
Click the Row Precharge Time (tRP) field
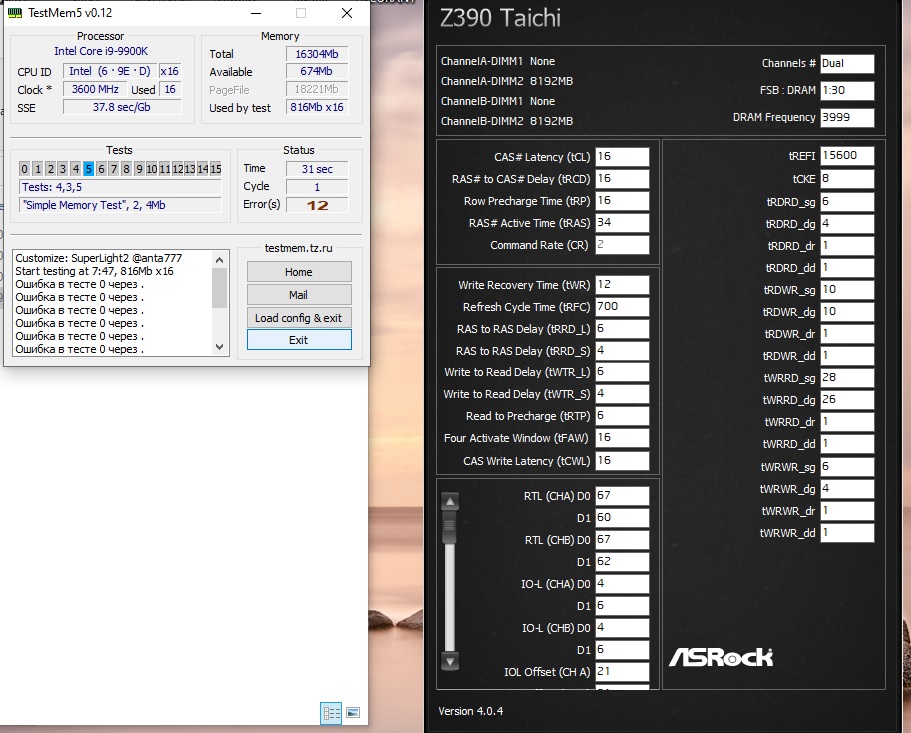click(622, 201)
